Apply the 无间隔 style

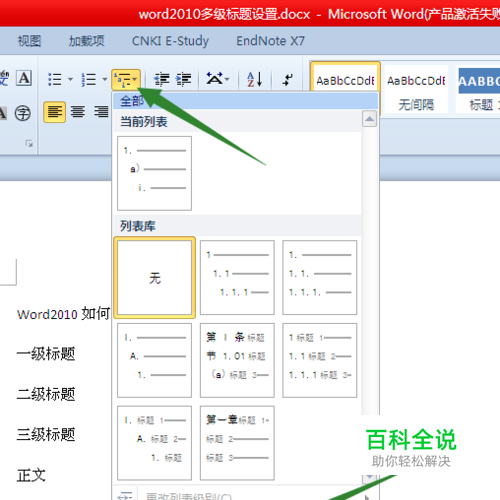click(416, 89)
